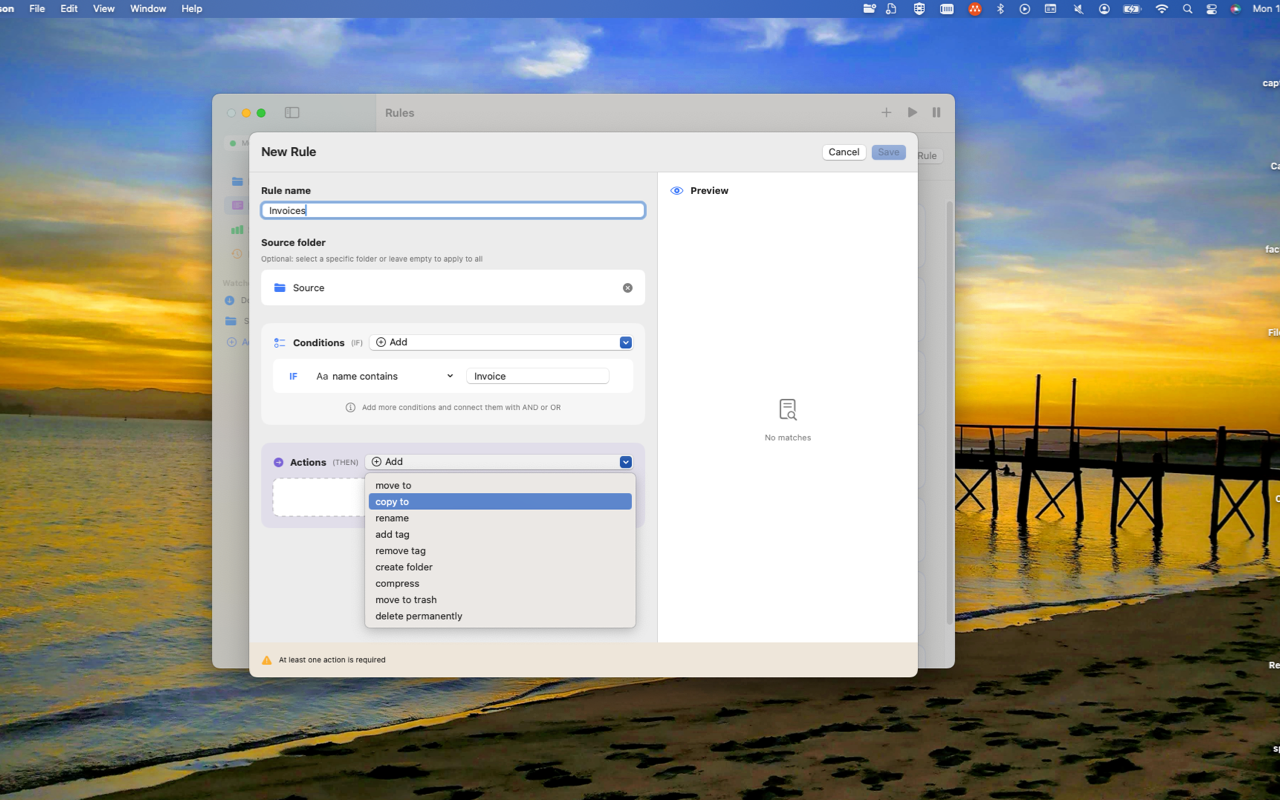Pause rule processing with the pause icon
Screen dimensions: 1280x800
point(936,112)
